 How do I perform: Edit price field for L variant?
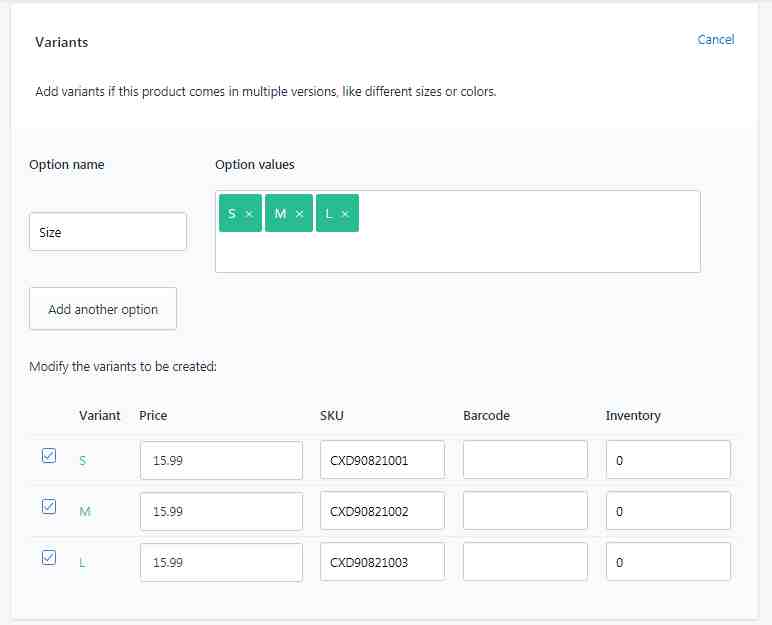[221, 562]
